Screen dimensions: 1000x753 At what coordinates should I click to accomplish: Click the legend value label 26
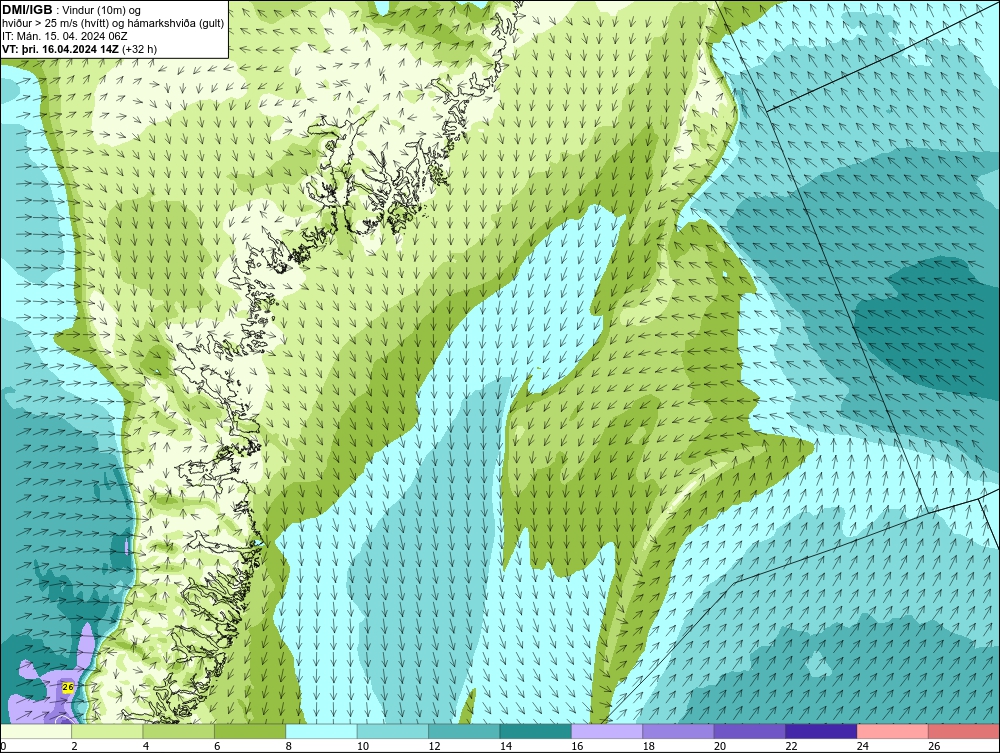point(934,746)
